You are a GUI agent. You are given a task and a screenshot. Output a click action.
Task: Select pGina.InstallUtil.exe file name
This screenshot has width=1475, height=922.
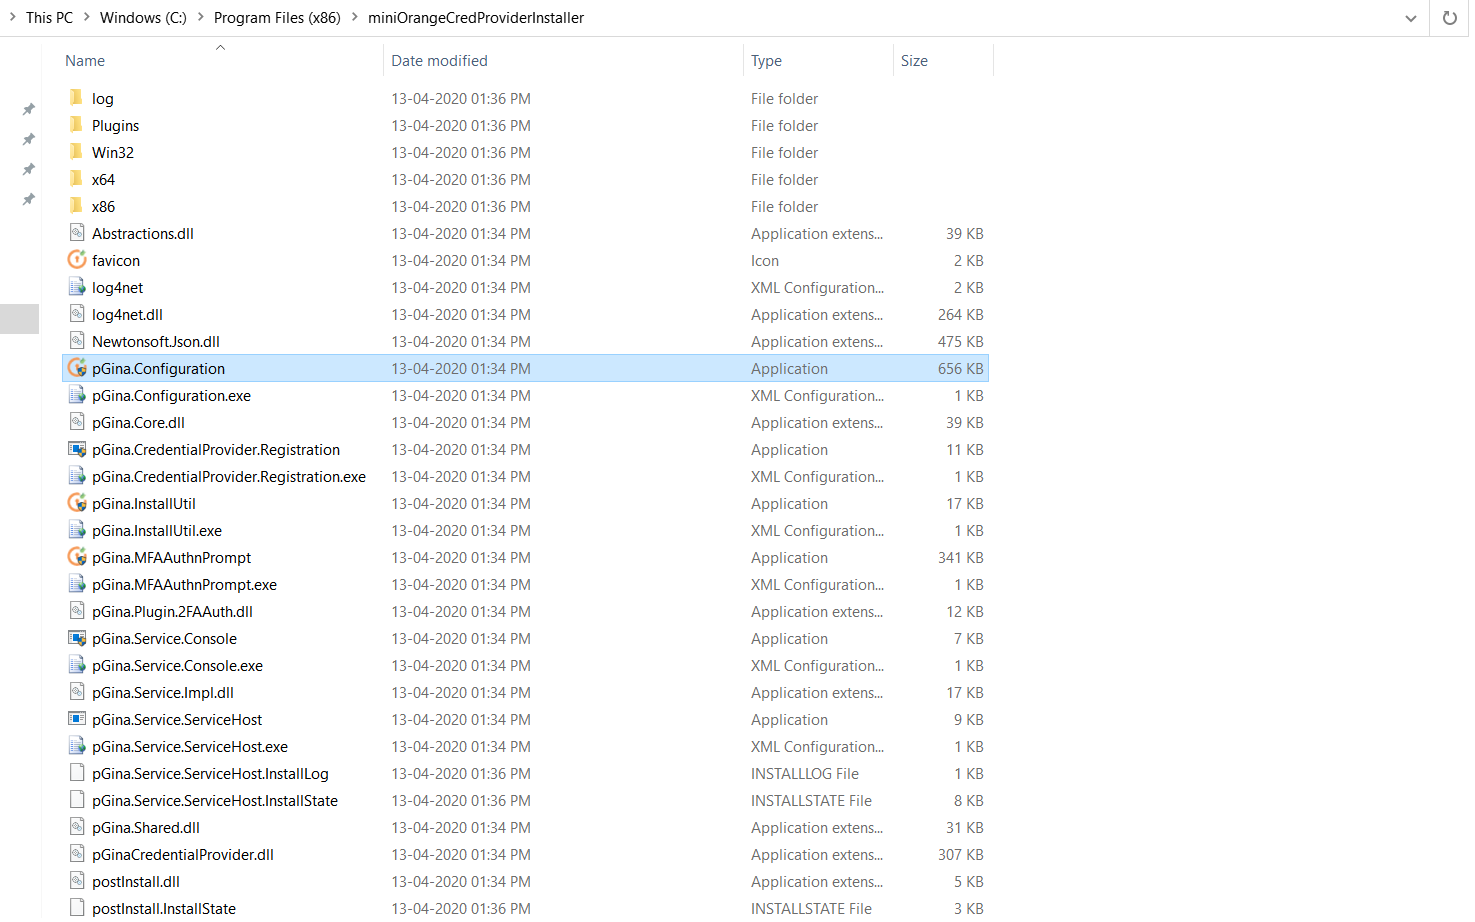[157, 531]
